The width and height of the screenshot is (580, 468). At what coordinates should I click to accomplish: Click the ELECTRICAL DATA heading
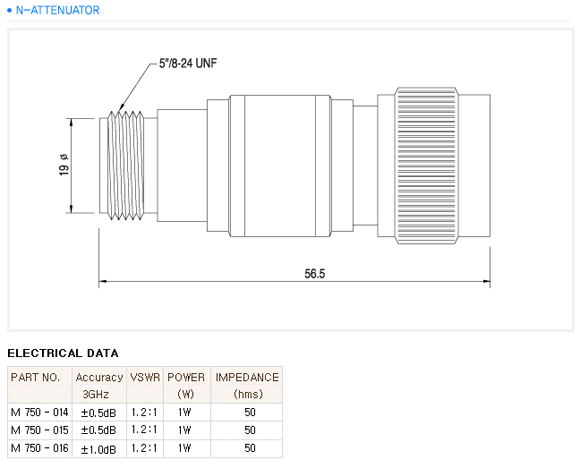point(63,353)
